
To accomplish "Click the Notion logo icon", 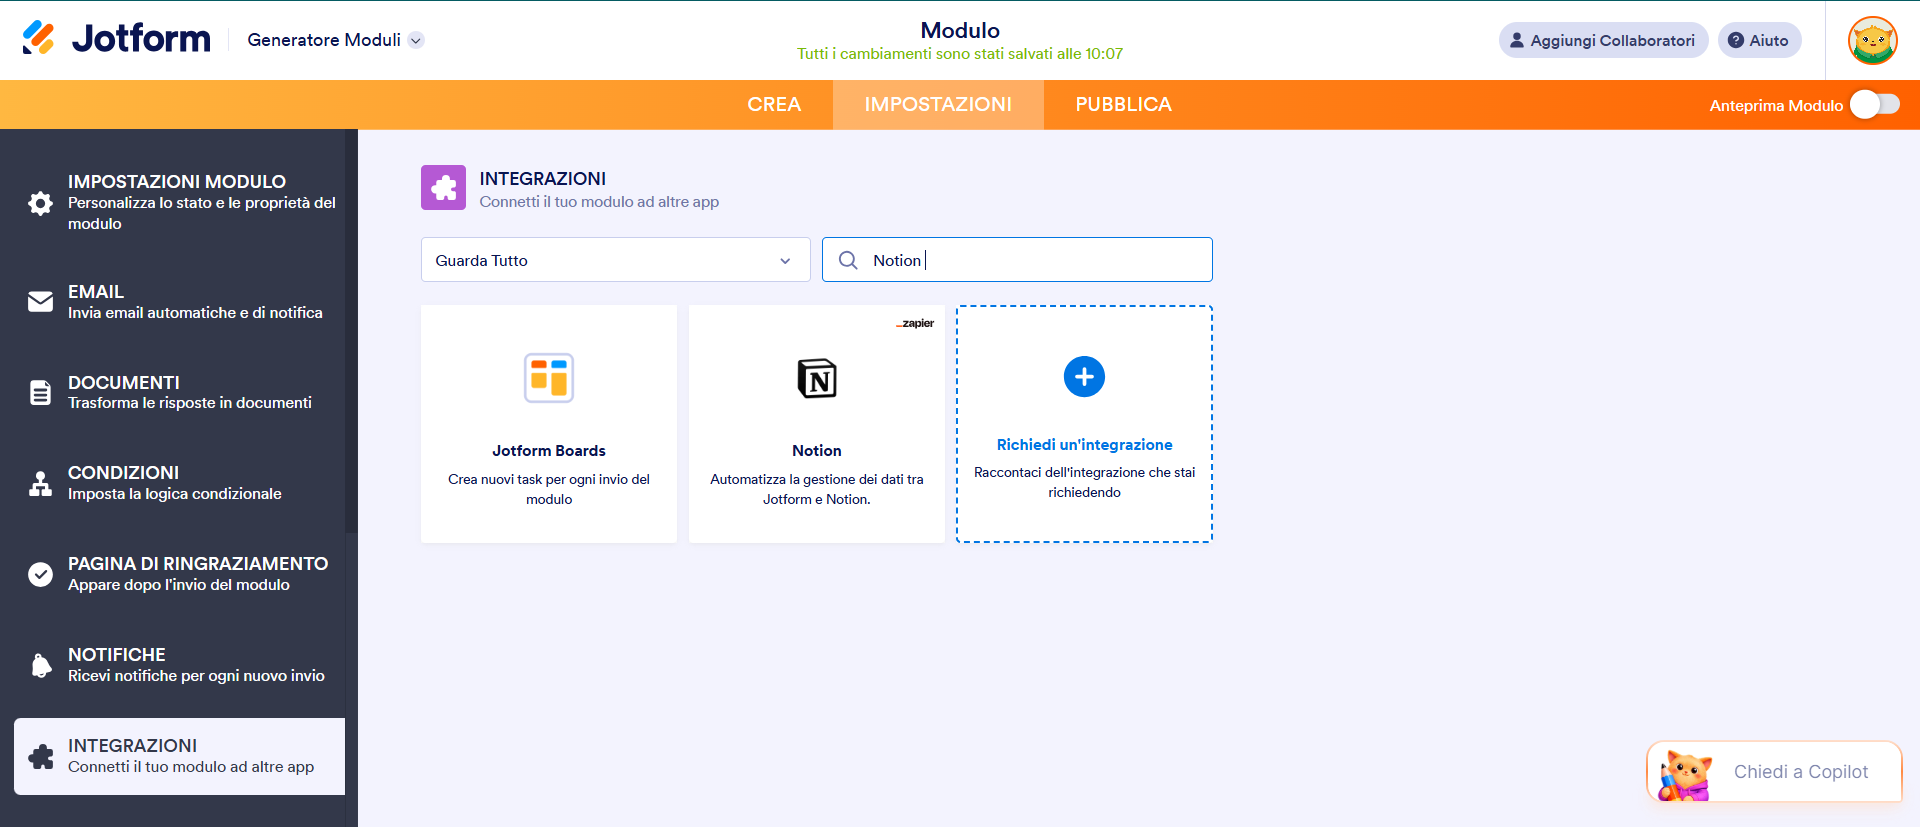I will click(817, 378).
